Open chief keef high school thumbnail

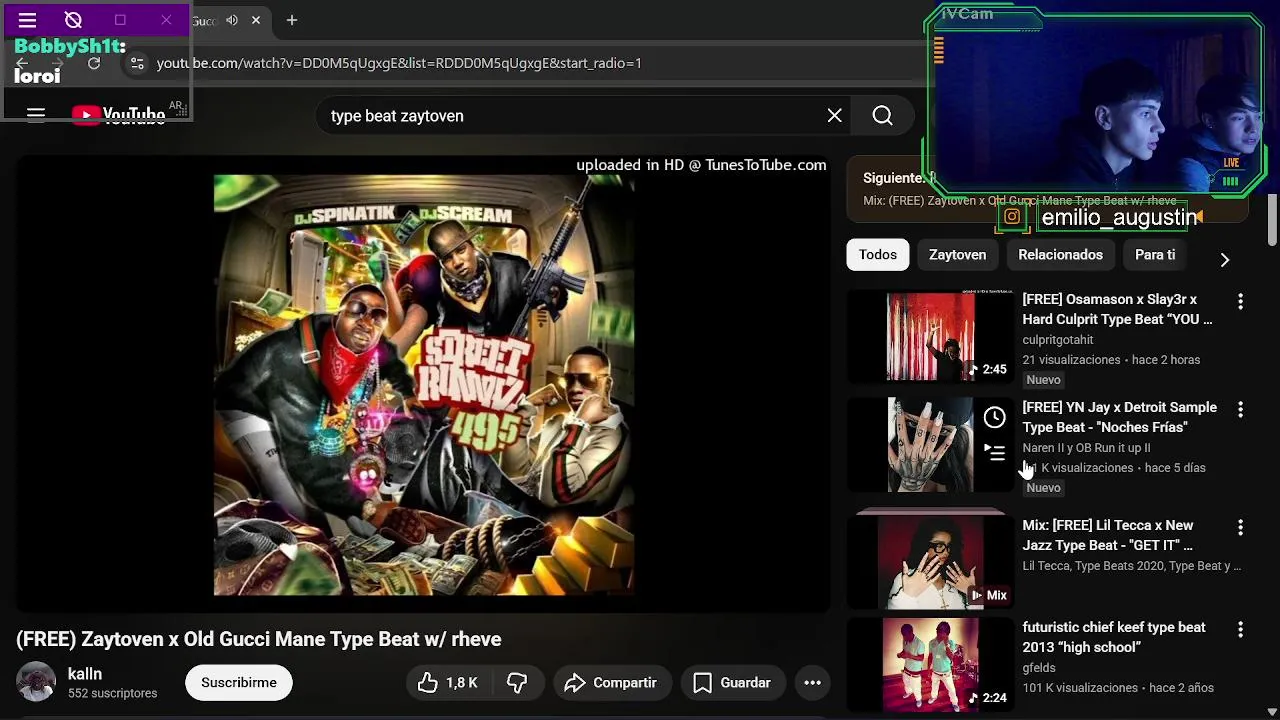(930, 664)
